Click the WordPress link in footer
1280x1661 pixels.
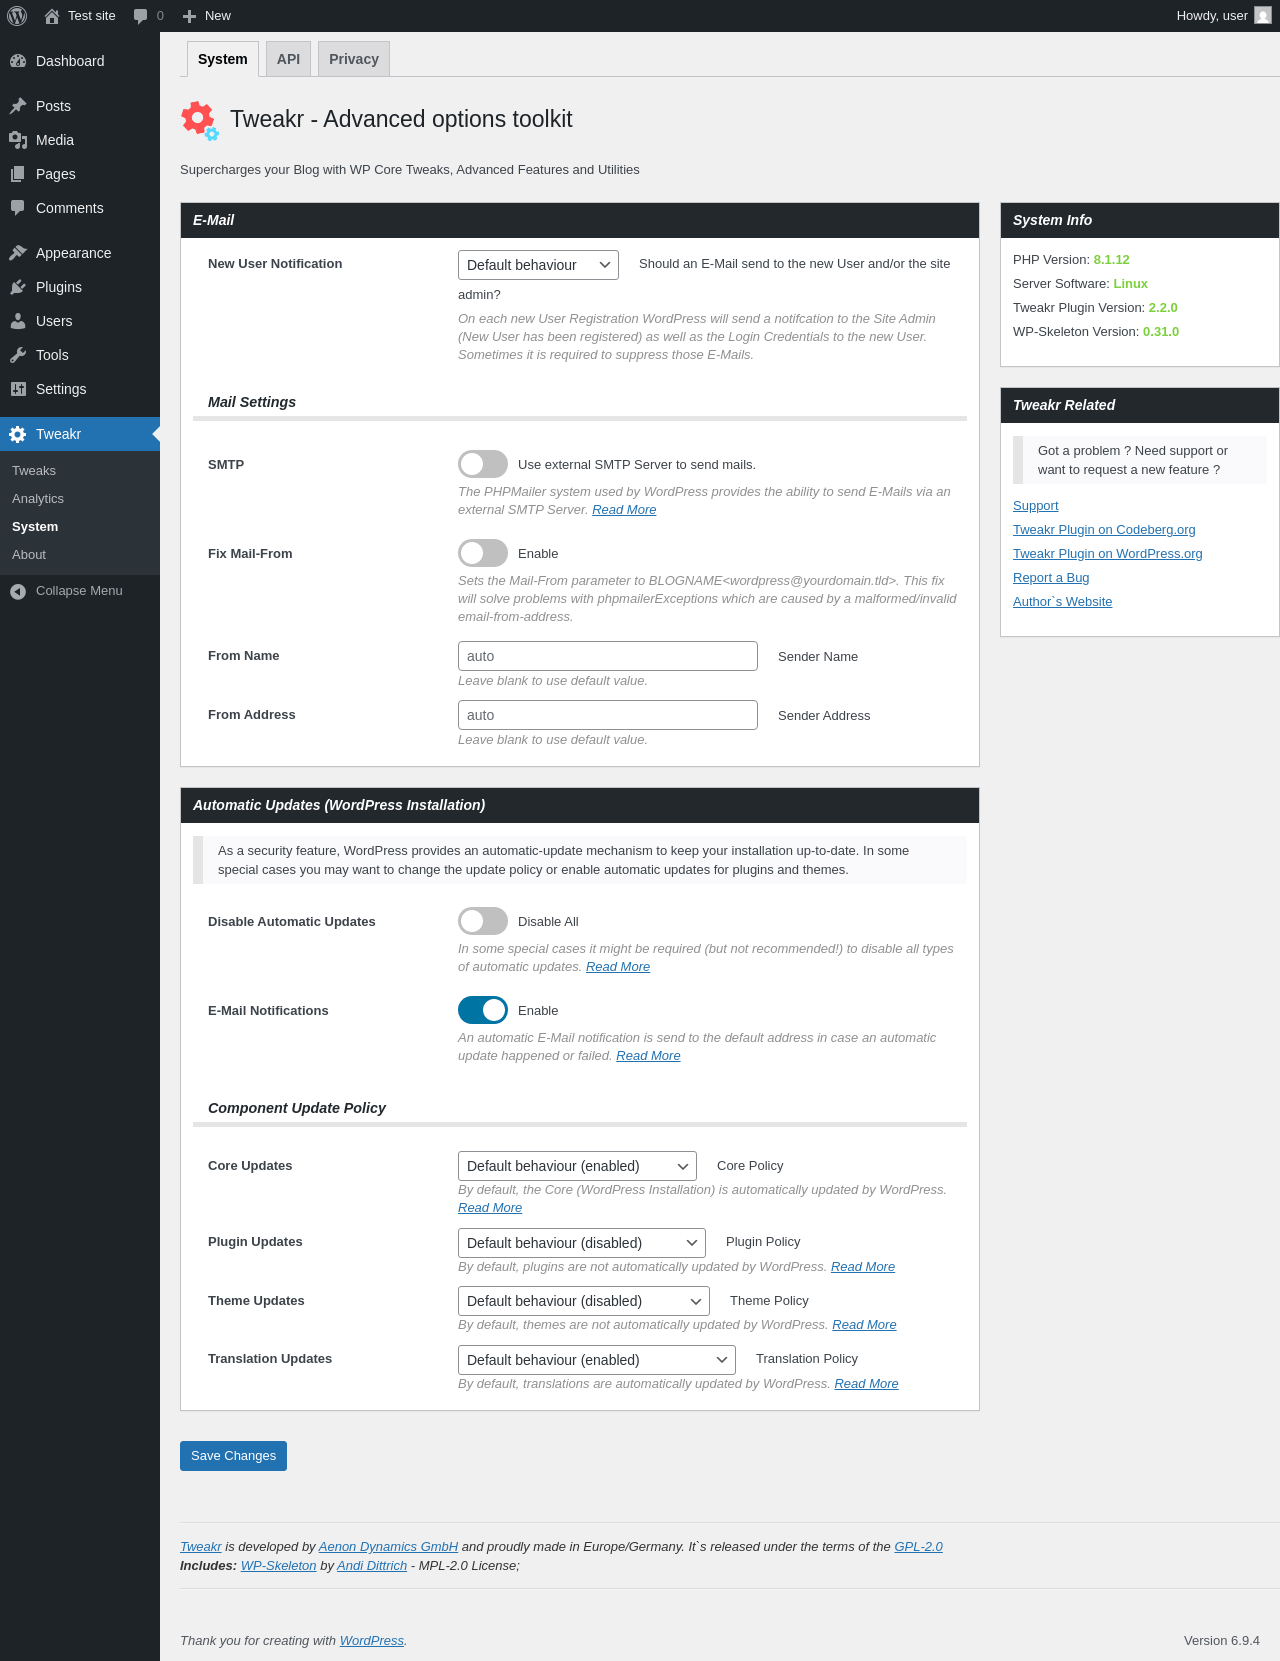point(372,1641)
